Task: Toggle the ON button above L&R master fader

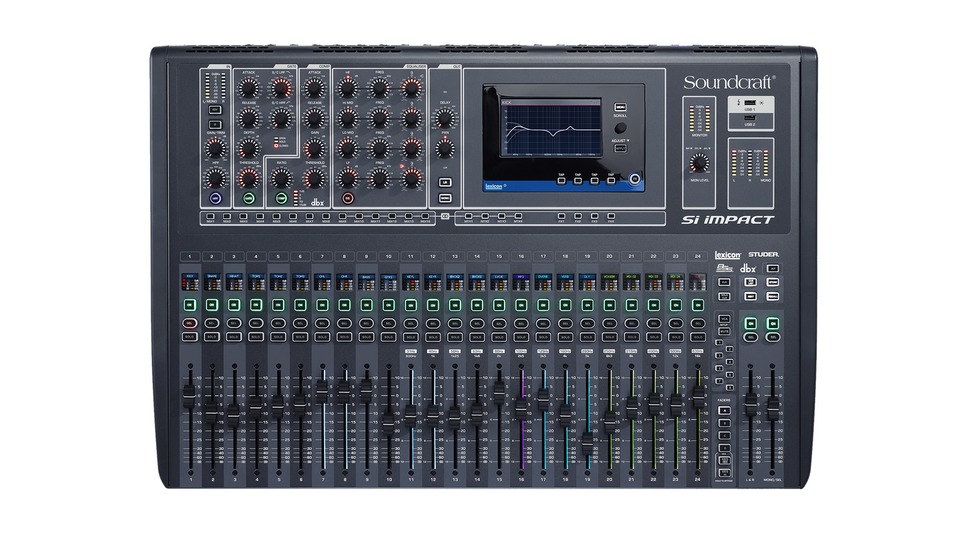Action: tap(750, 323)
